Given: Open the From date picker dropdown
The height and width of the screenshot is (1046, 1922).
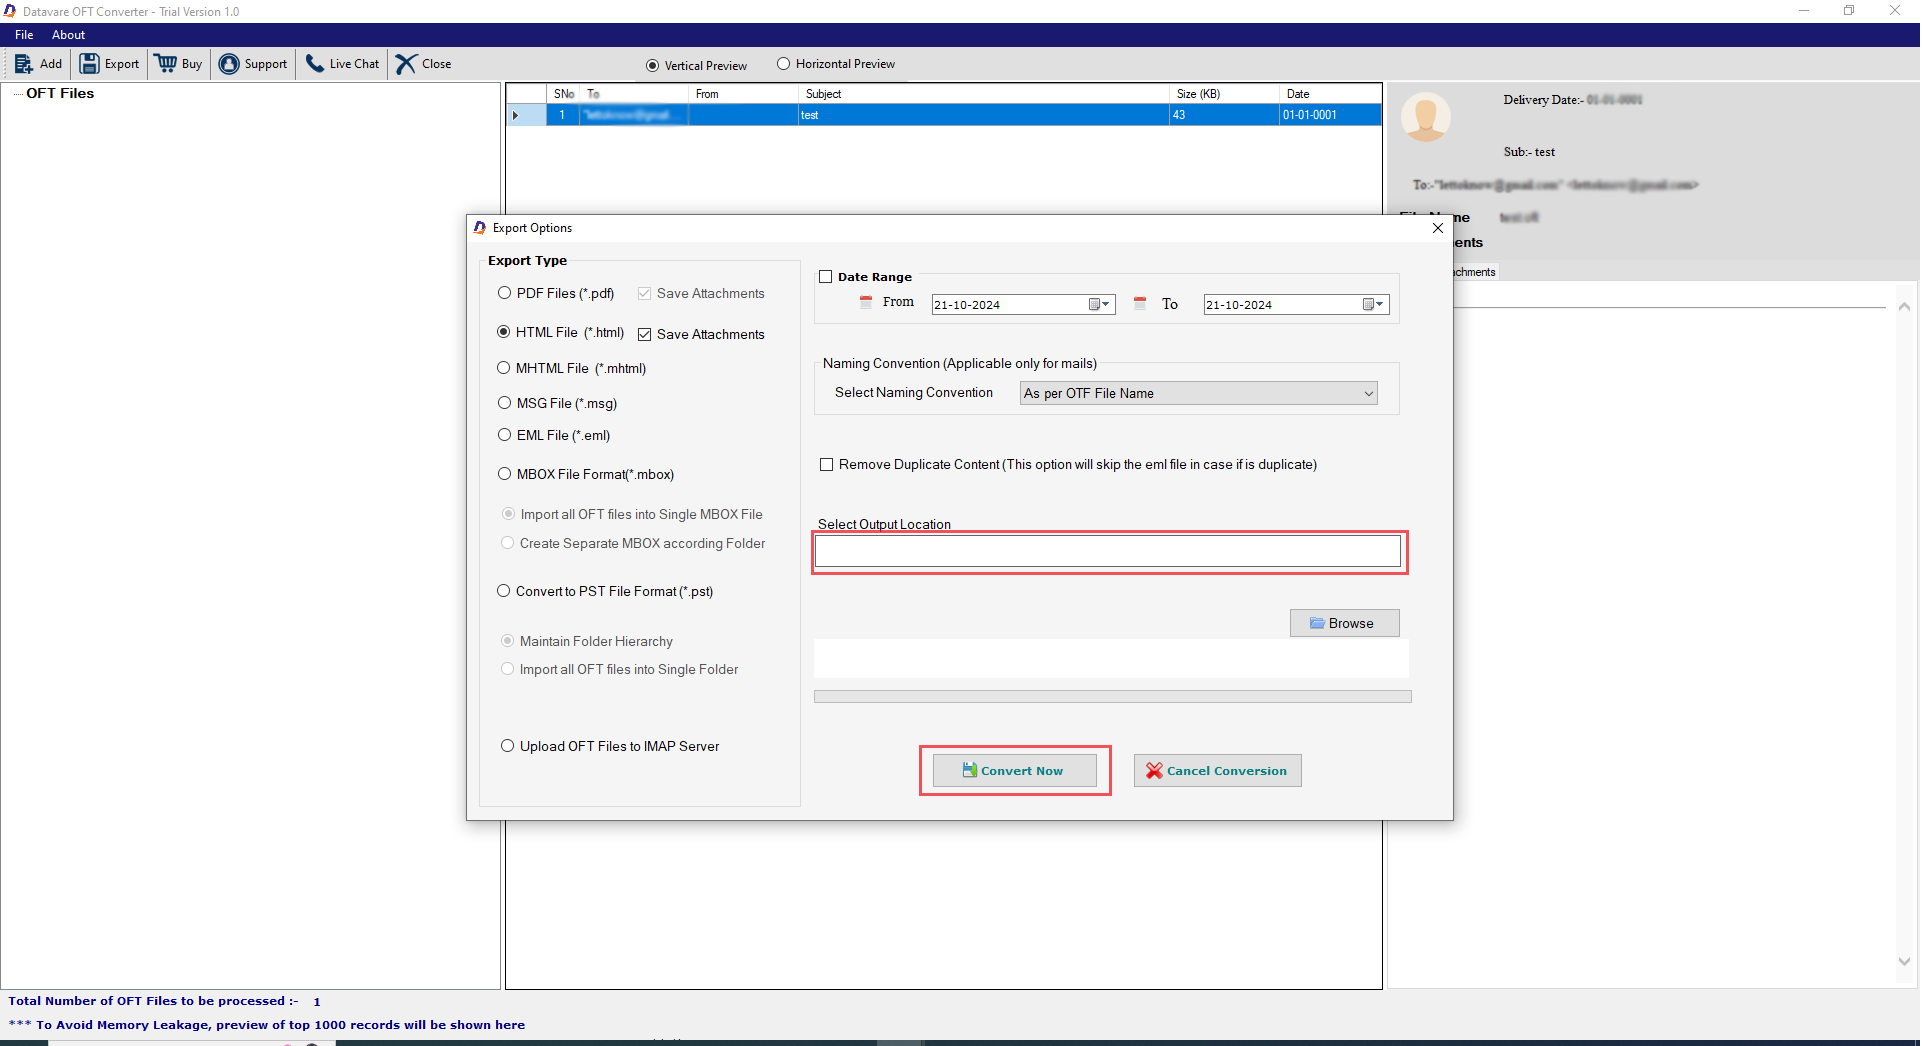Looking at the screenshot, I should coord(1100,304).
